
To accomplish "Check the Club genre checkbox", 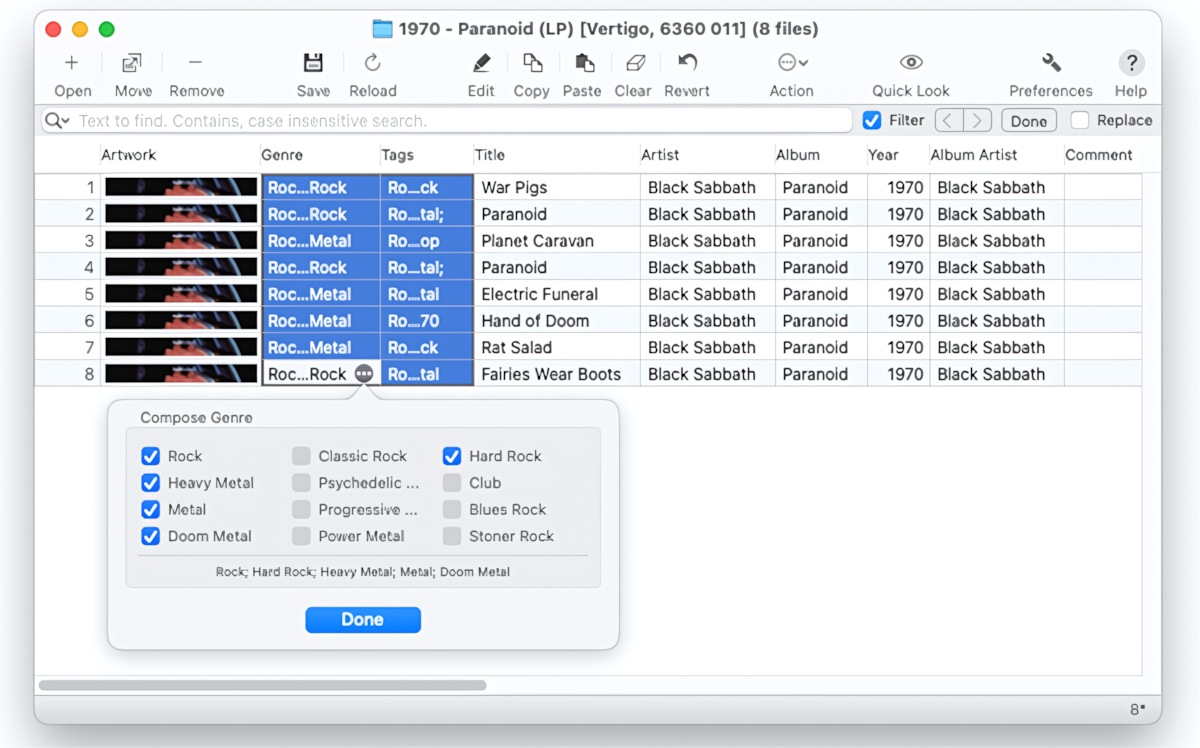I will [x=452, y=483].
